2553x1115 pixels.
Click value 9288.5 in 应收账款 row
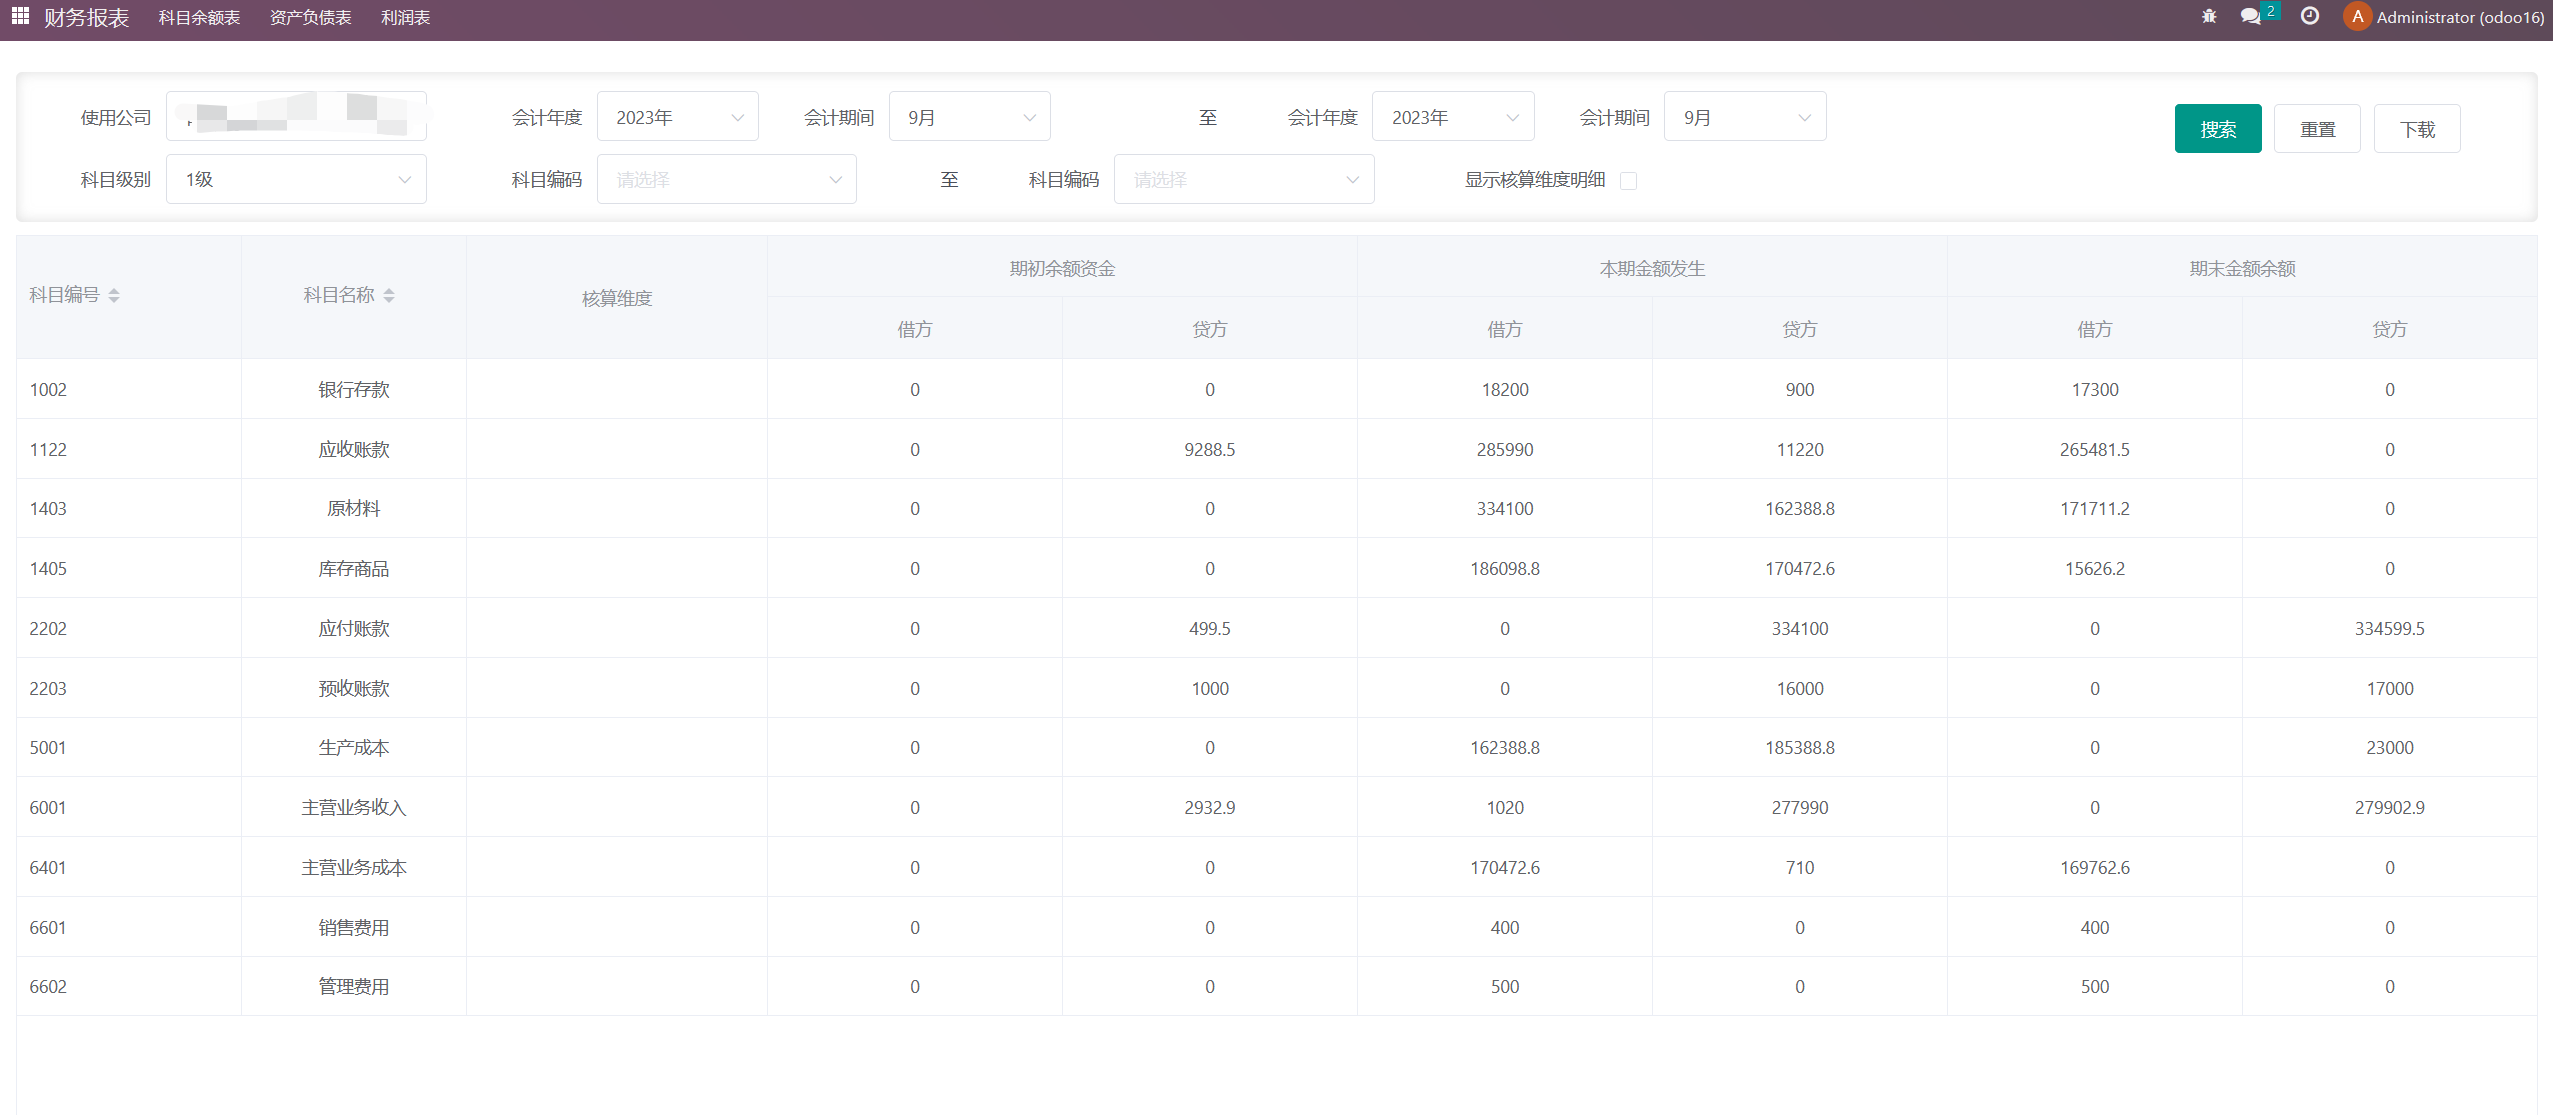[1210, 449]
